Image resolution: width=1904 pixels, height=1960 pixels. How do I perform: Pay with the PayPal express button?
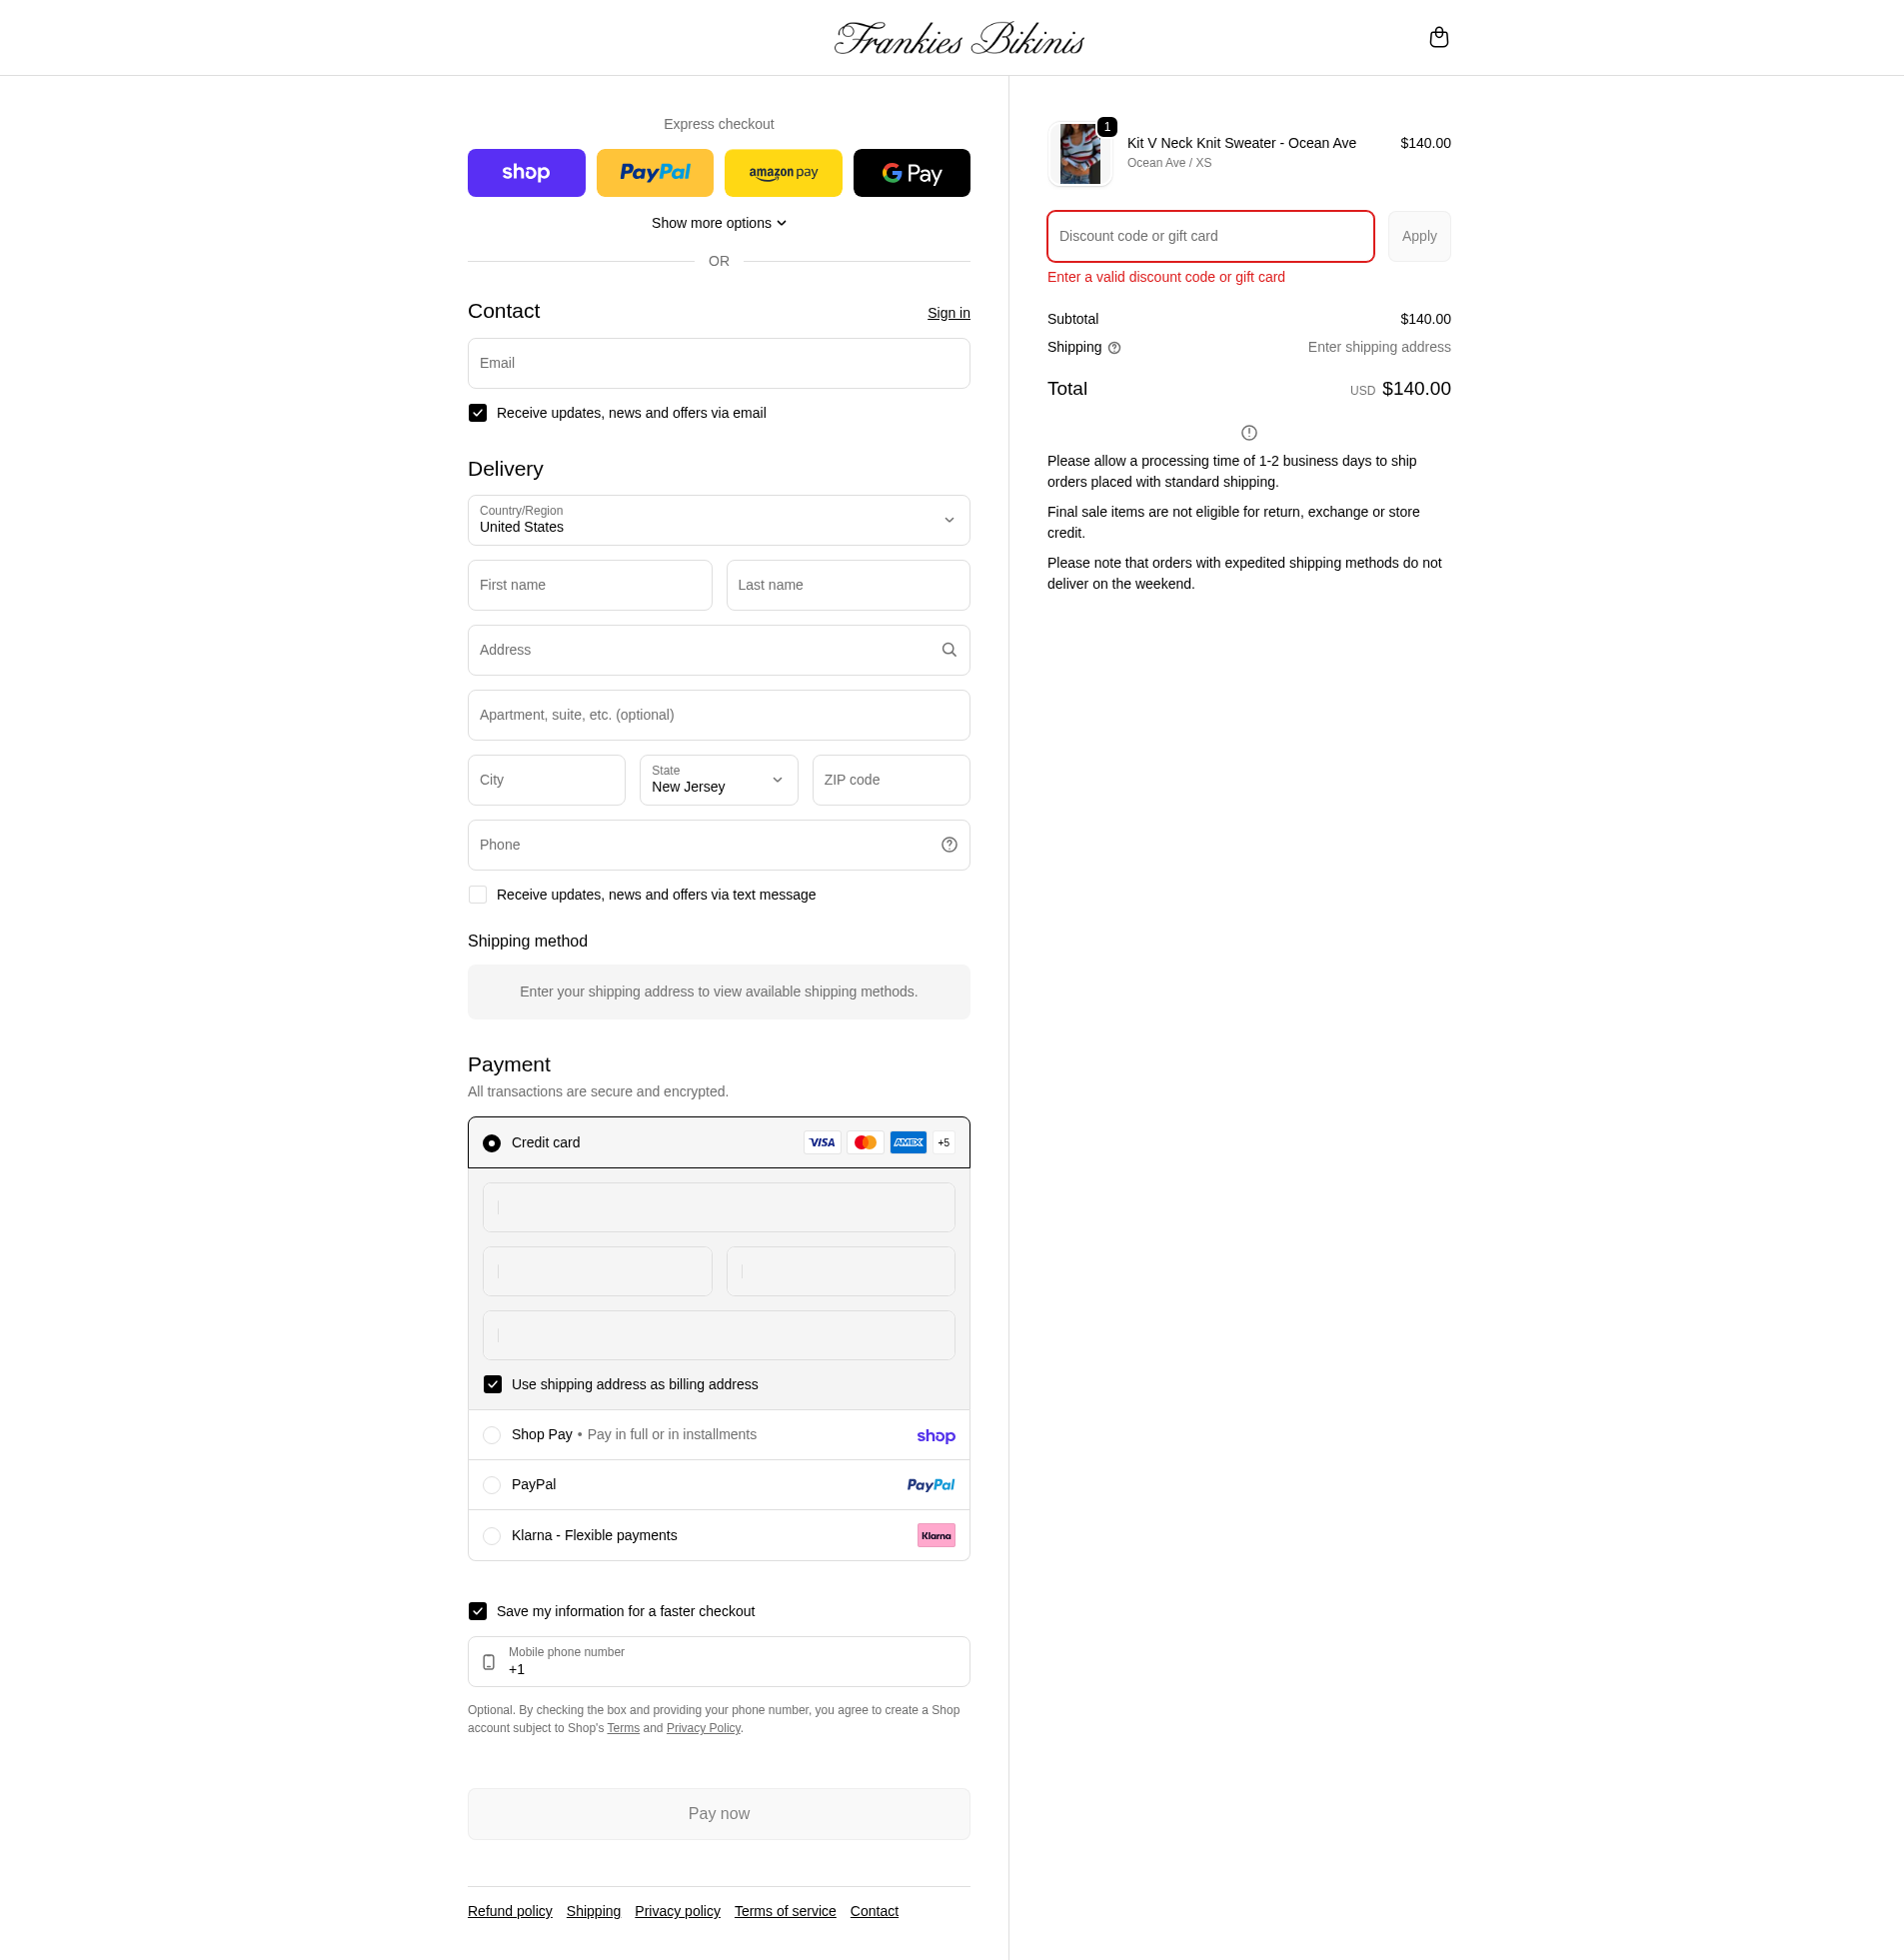click(x=655, y=173)
